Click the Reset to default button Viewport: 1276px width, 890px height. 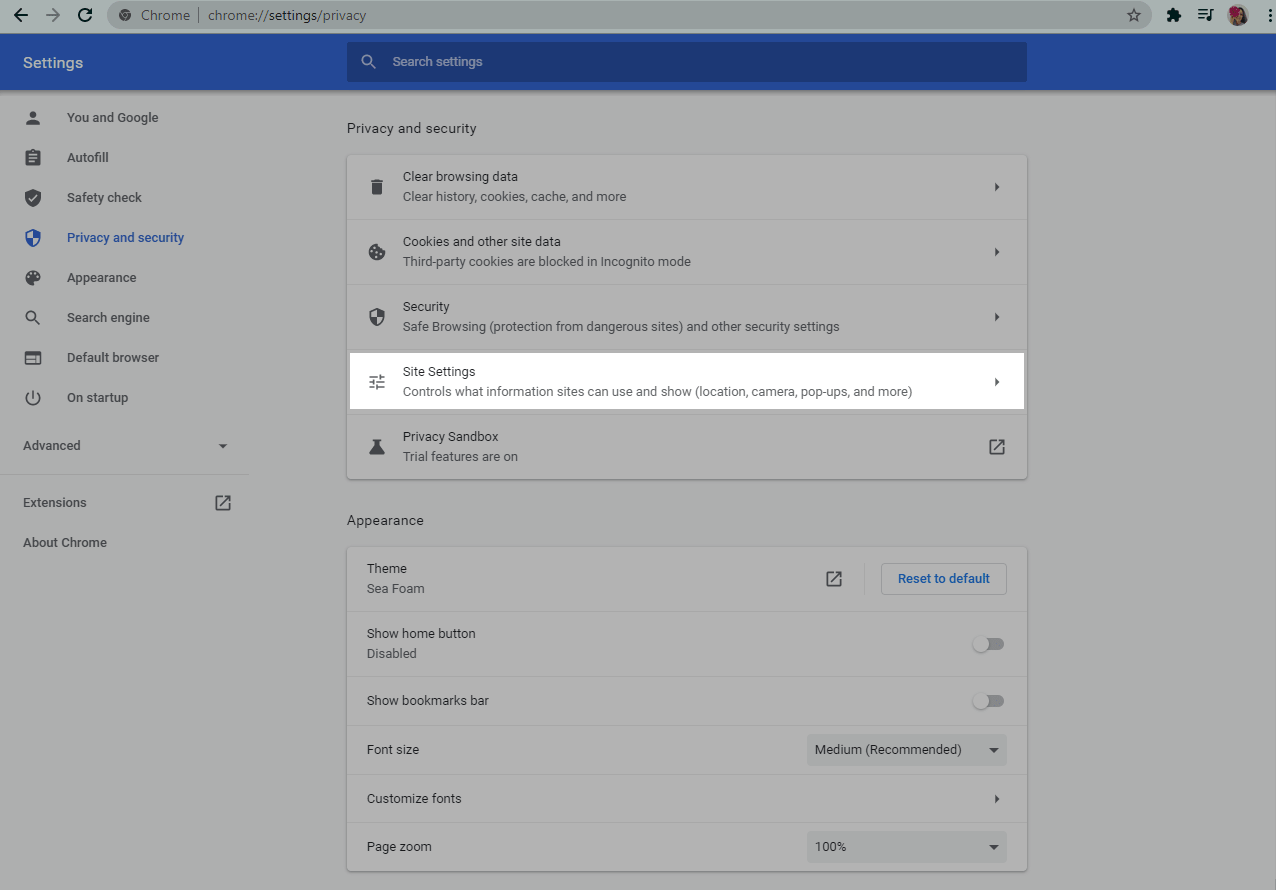pos(944,579)
